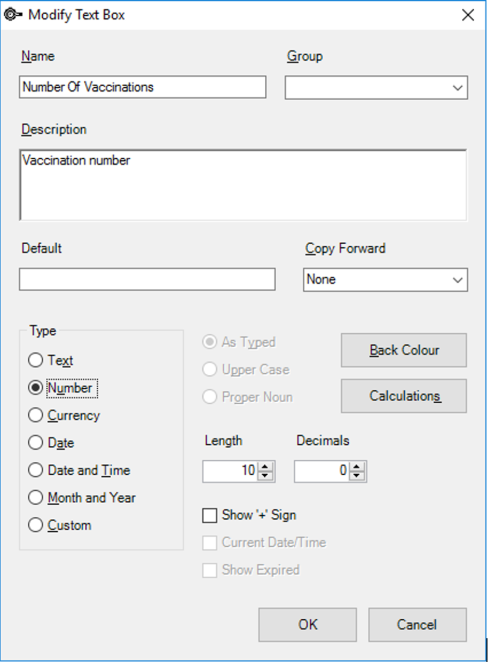
Task: Confirm changes with the OK button
Action: pos(307,624)
